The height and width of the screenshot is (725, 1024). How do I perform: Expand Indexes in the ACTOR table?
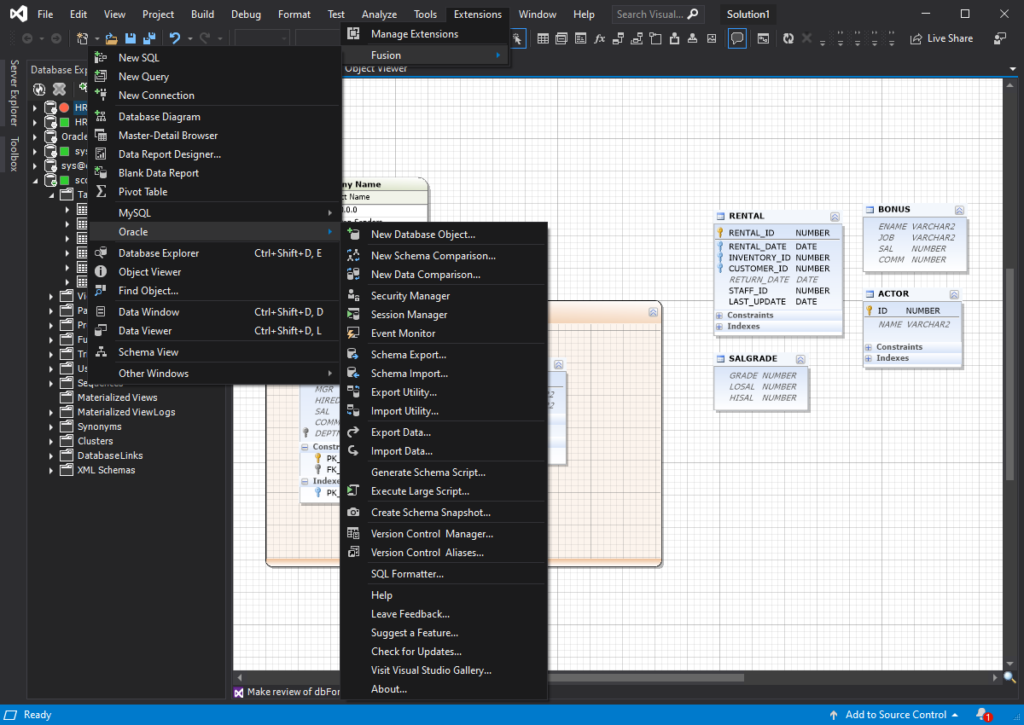pos(869,359)
